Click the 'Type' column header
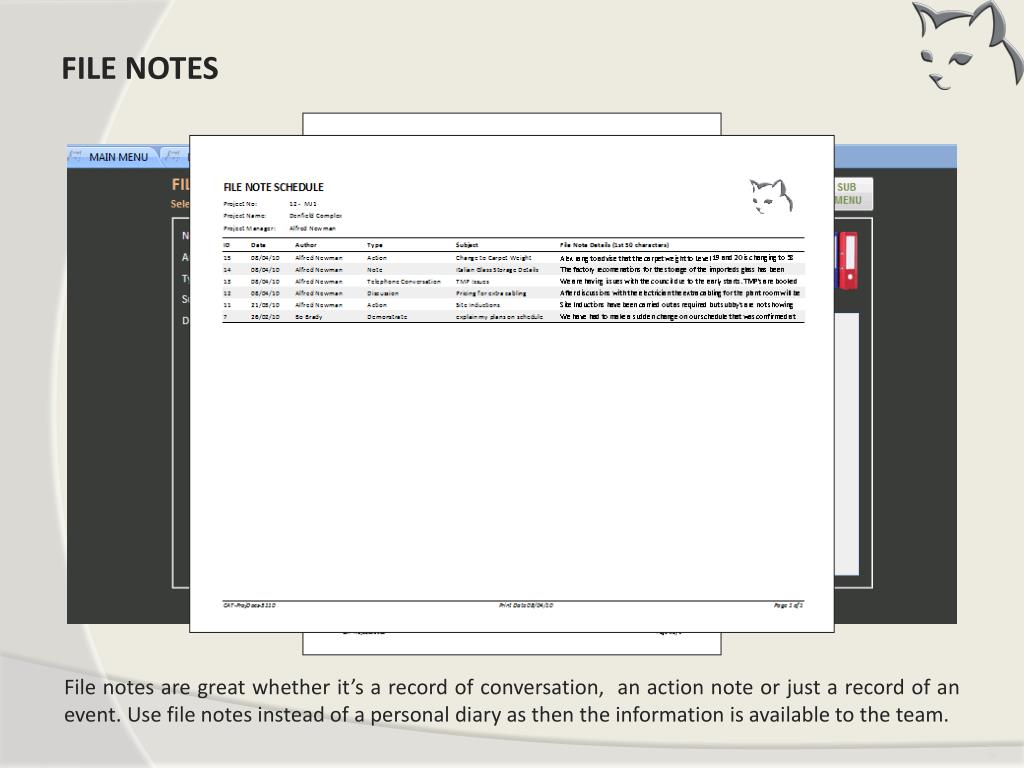 pos(375,245)
